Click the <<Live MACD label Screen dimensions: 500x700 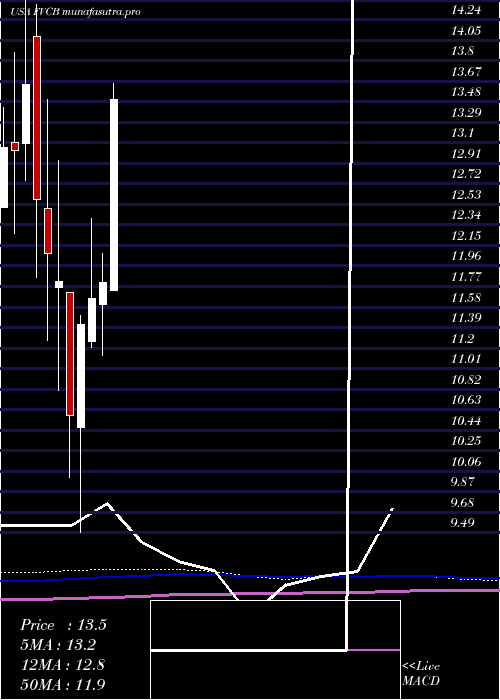[421, 673]
